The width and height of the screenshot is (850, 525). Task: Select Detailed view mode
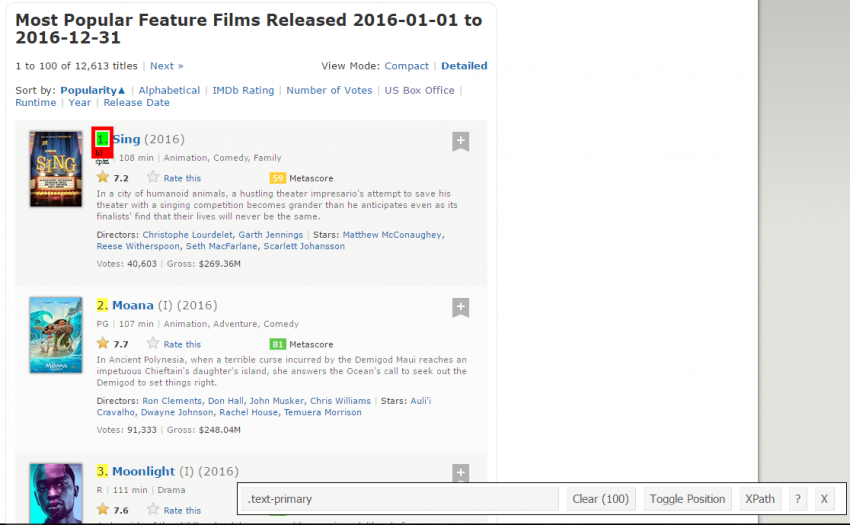point(464,66)
